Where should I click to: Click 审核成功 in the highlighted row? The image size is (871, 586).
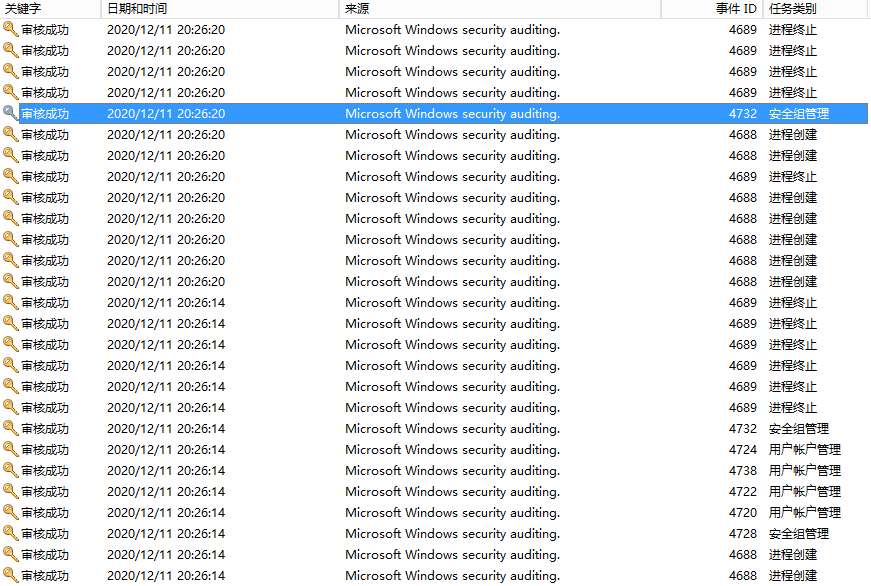coord(45,113)
